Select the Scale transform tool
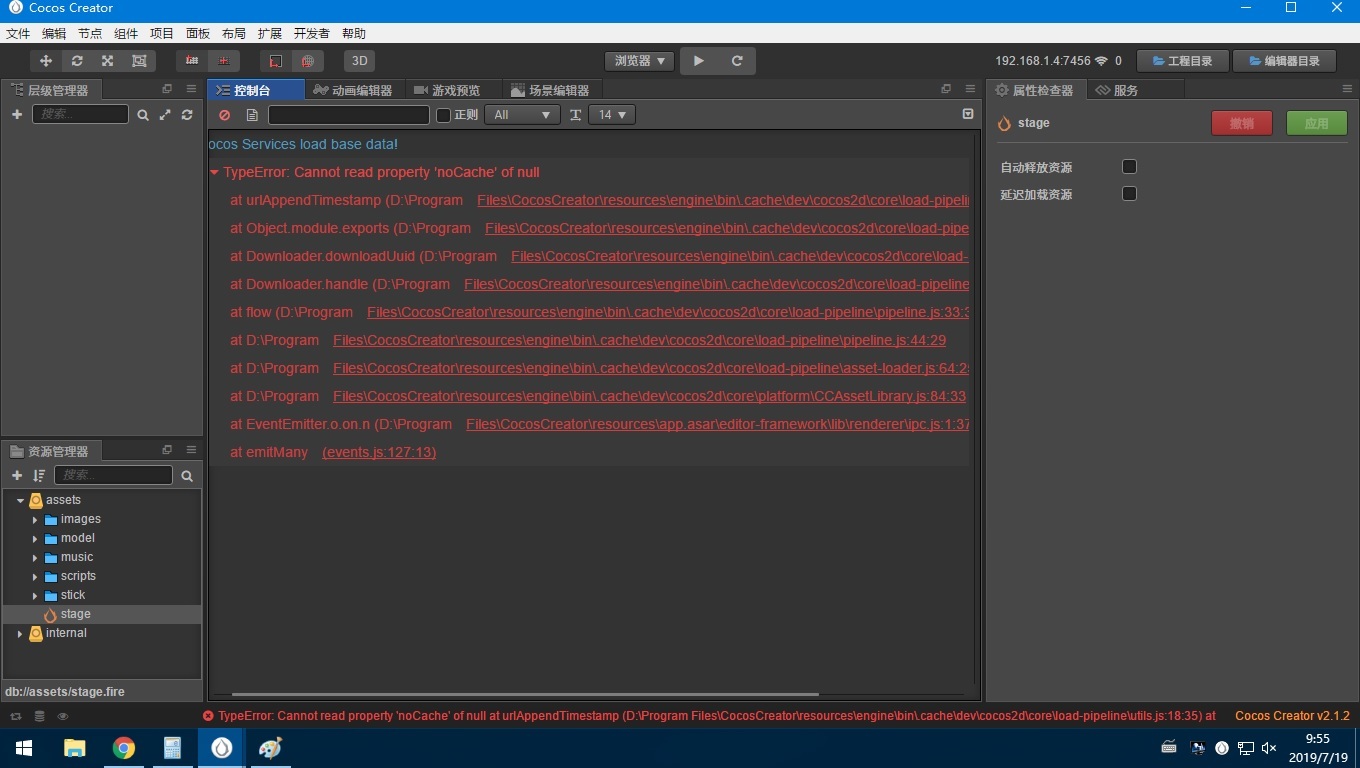The image size is (1360, 768). tap(108, 61)
